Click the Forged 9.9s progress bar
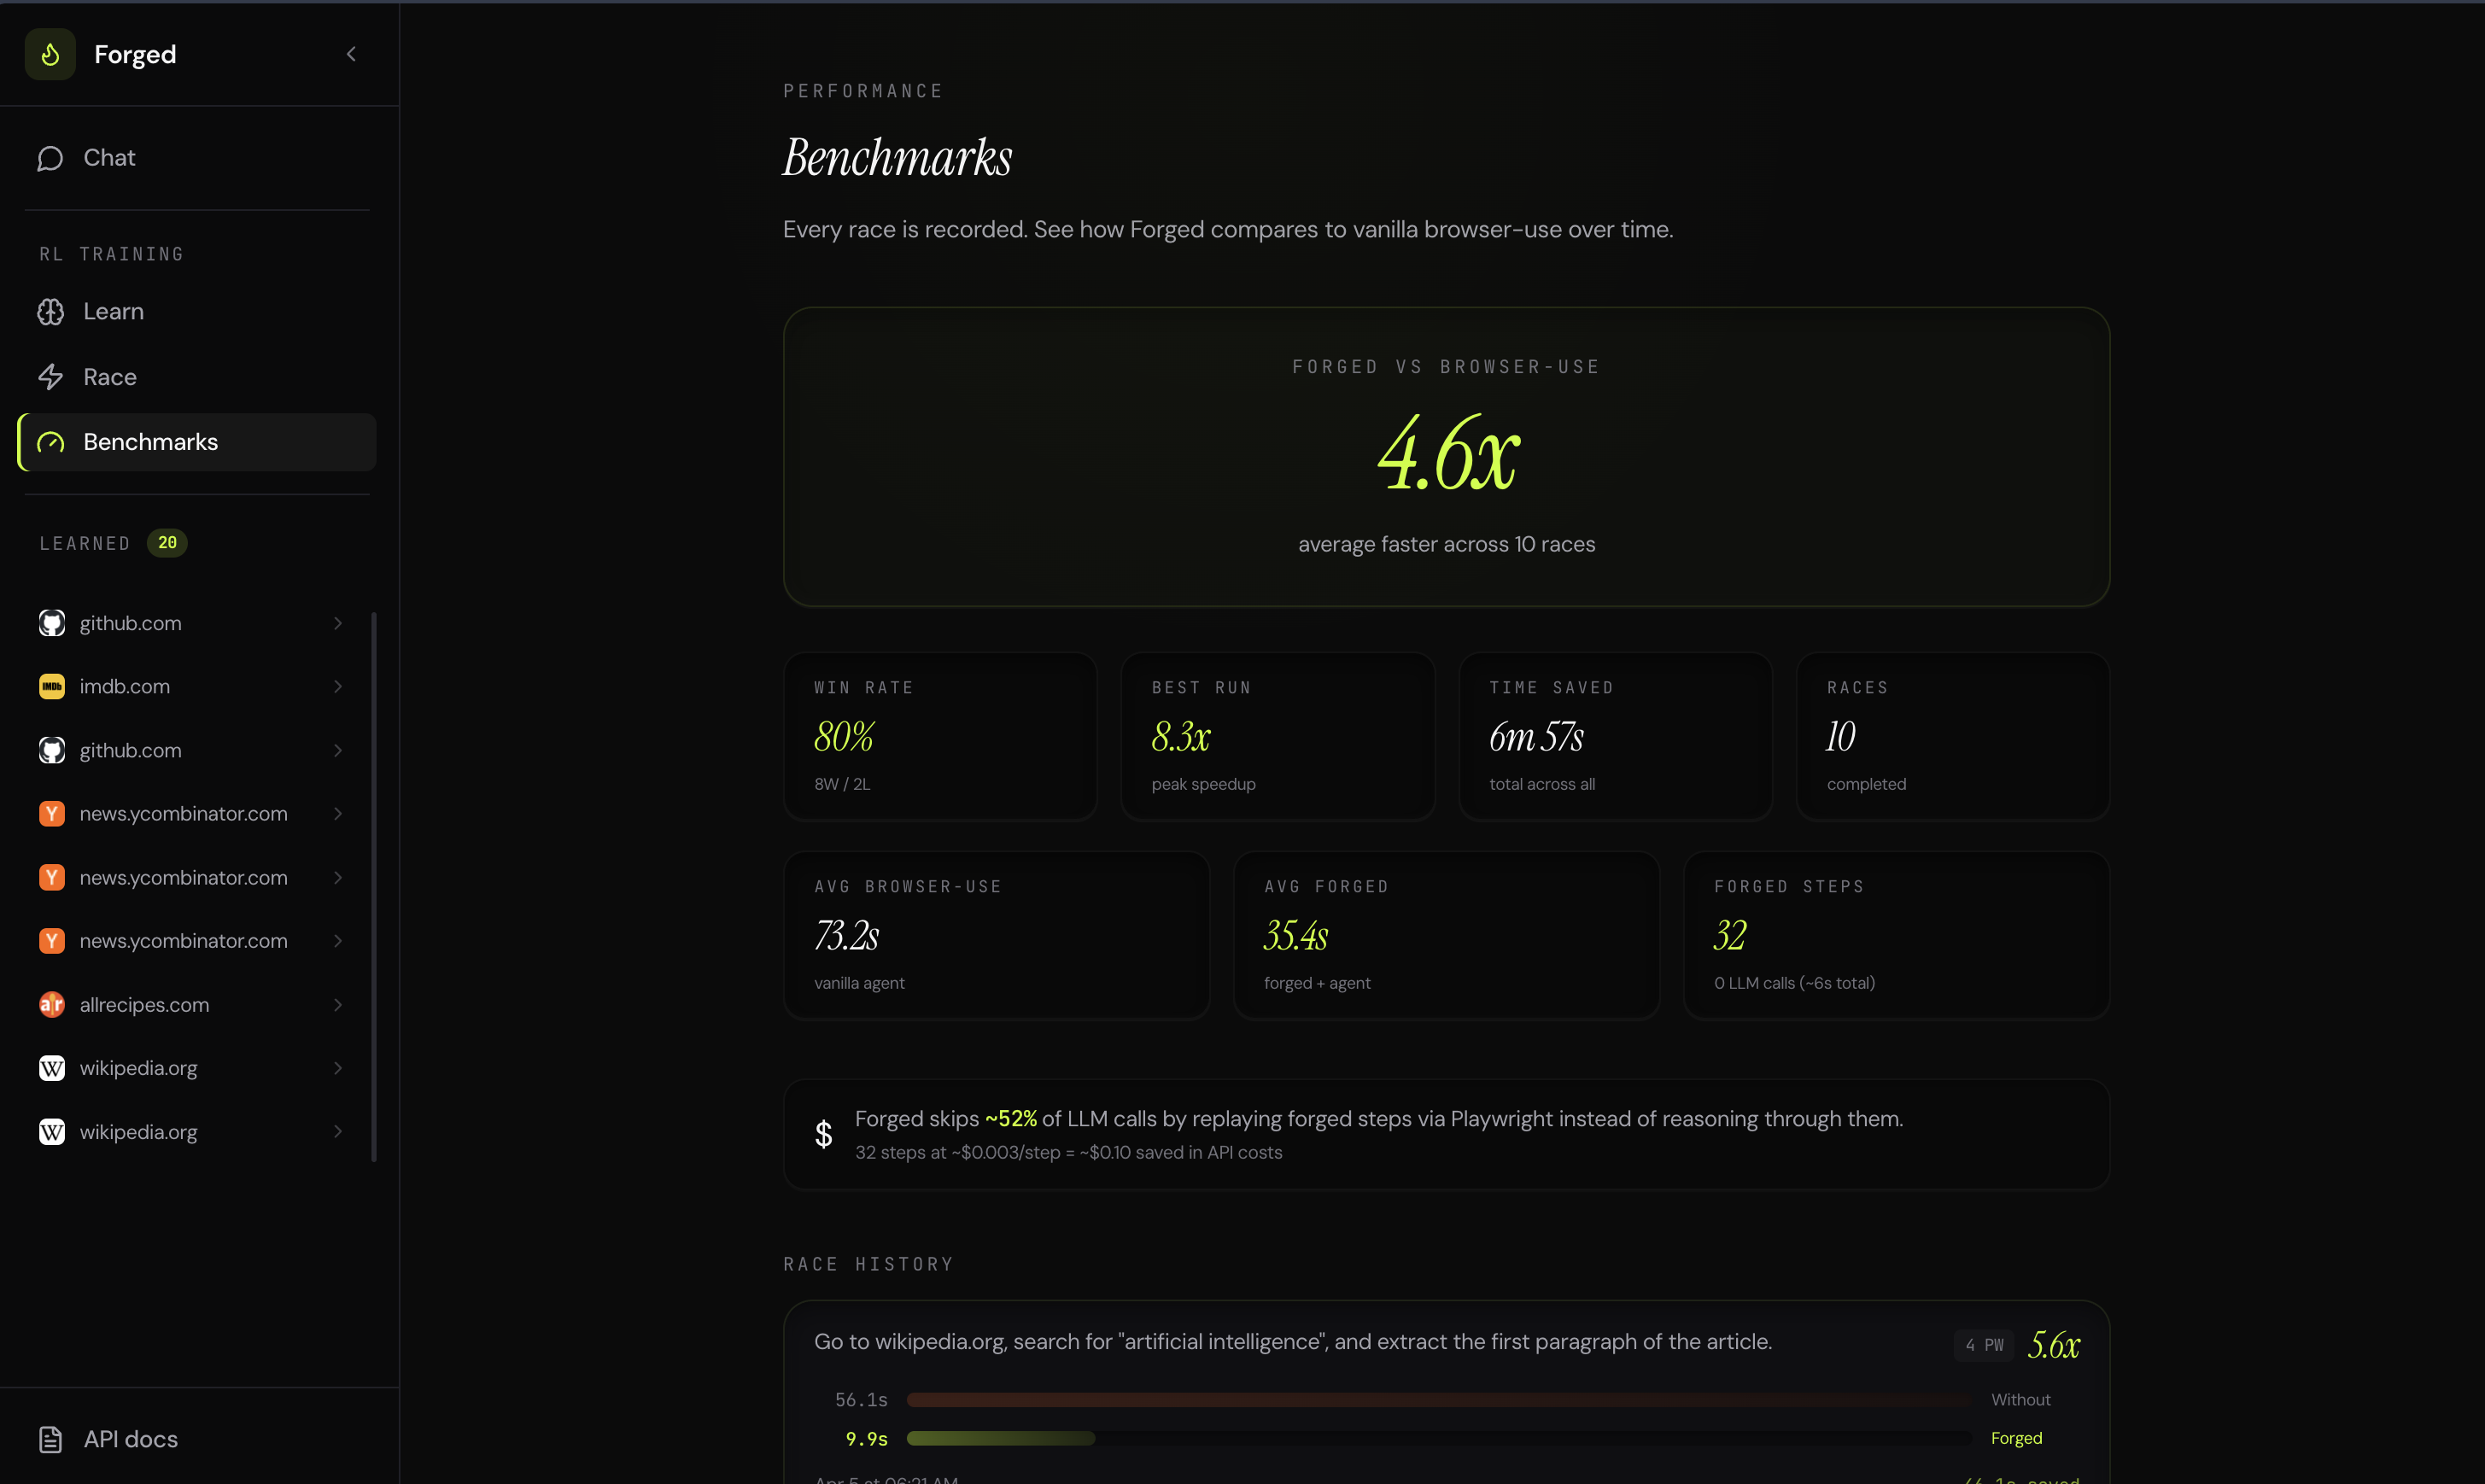Viewport: 2485px width, 1484px height. click(x=1000, y=1438)
